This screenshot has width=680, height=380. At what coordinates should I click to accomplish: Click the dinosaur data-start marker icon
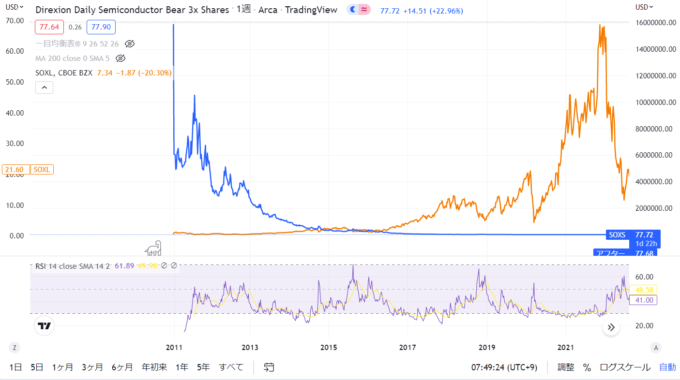click(153, 248)
